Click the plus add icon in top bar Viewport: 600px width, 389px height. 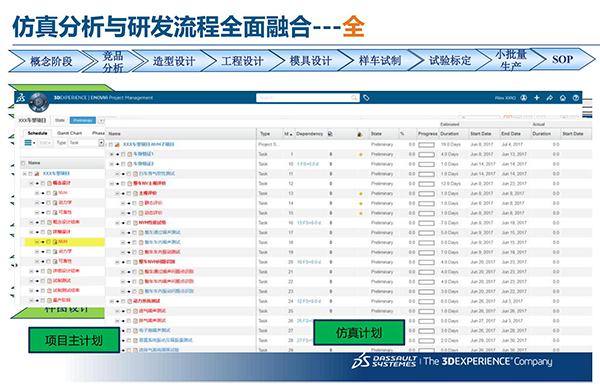[536, 98]
